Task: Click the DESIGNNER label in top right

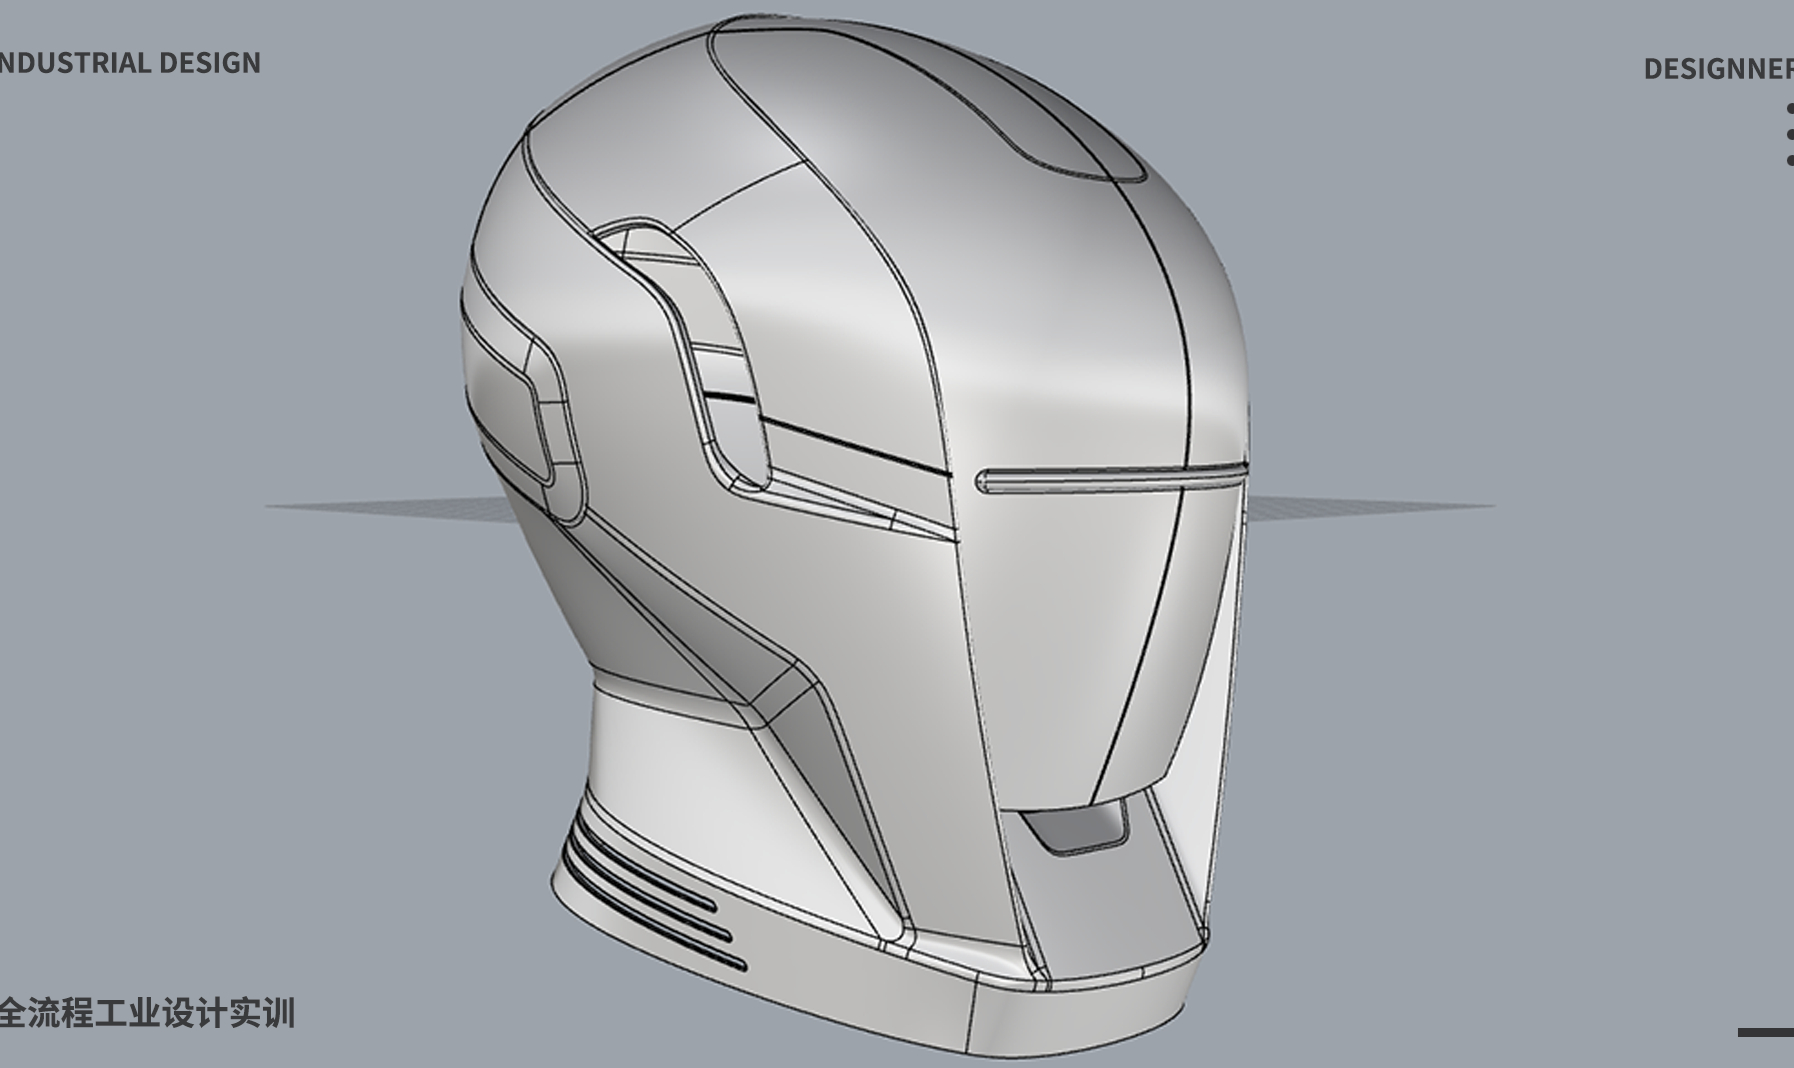Action: click(x=1718, y=69)
